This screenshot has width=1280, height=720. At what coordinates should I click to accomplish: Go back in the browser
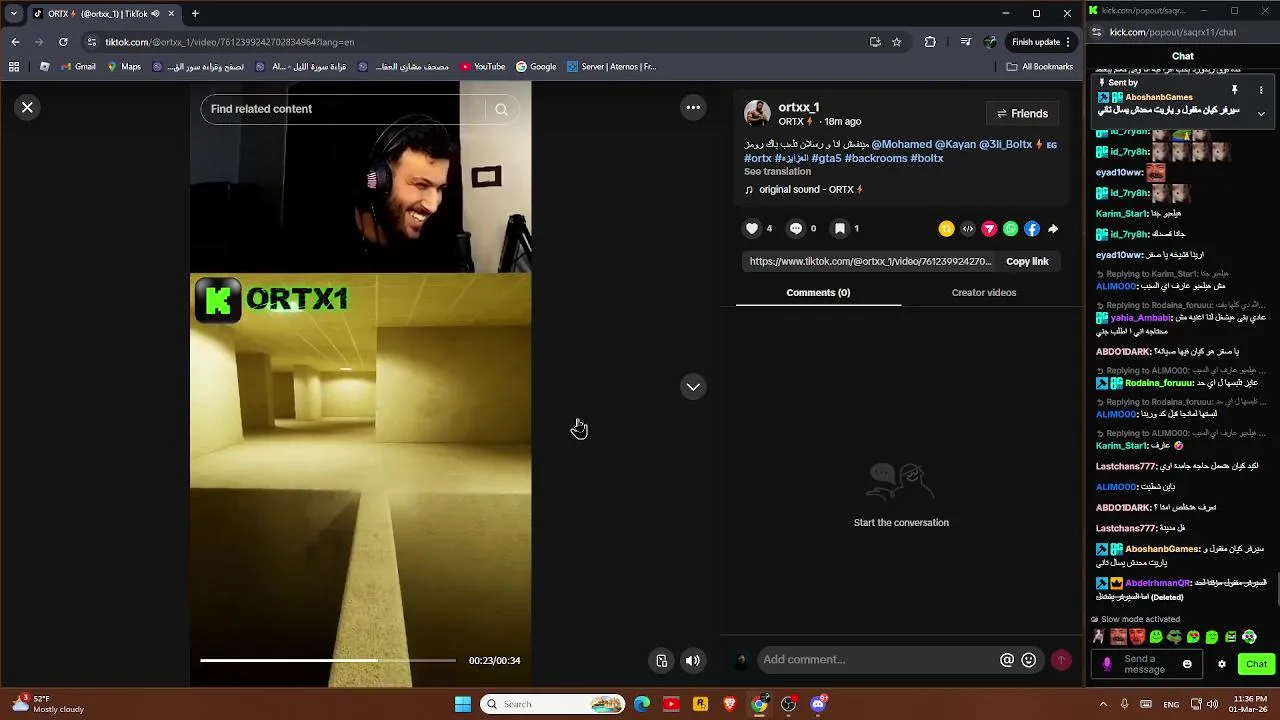tap(15, 42)
